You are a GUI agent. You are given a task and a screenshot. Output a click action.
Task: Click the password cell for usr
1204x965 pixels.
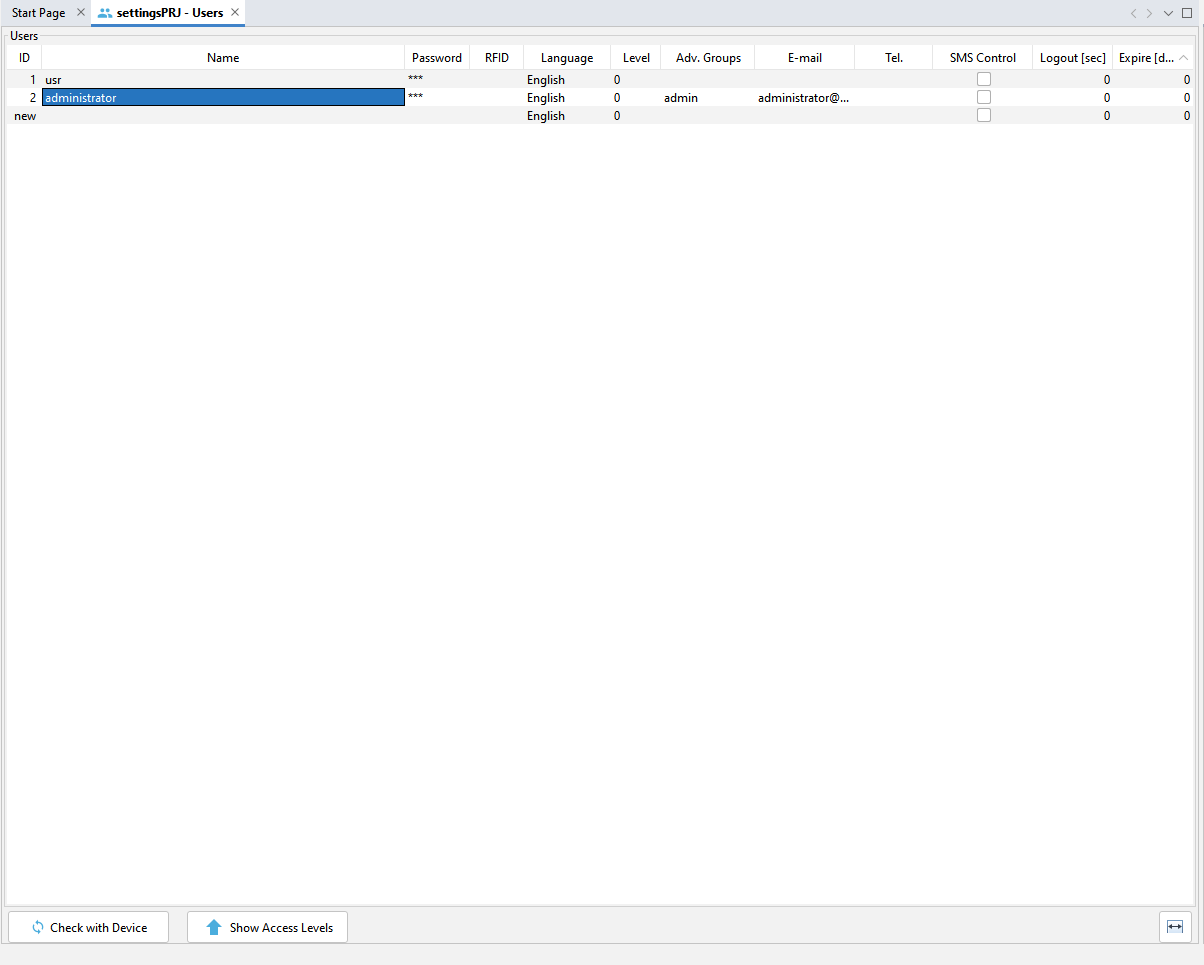437,79
